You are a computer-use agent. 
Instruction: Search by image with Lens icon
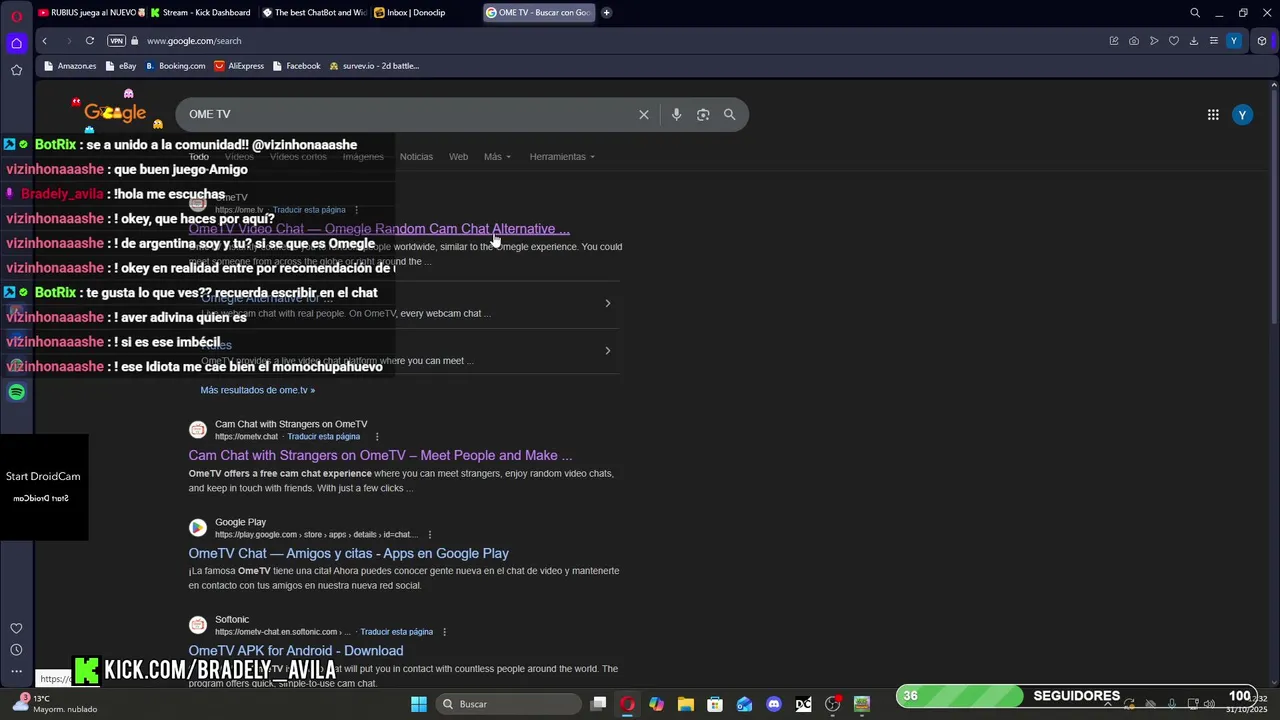click(x=703, y=114)
